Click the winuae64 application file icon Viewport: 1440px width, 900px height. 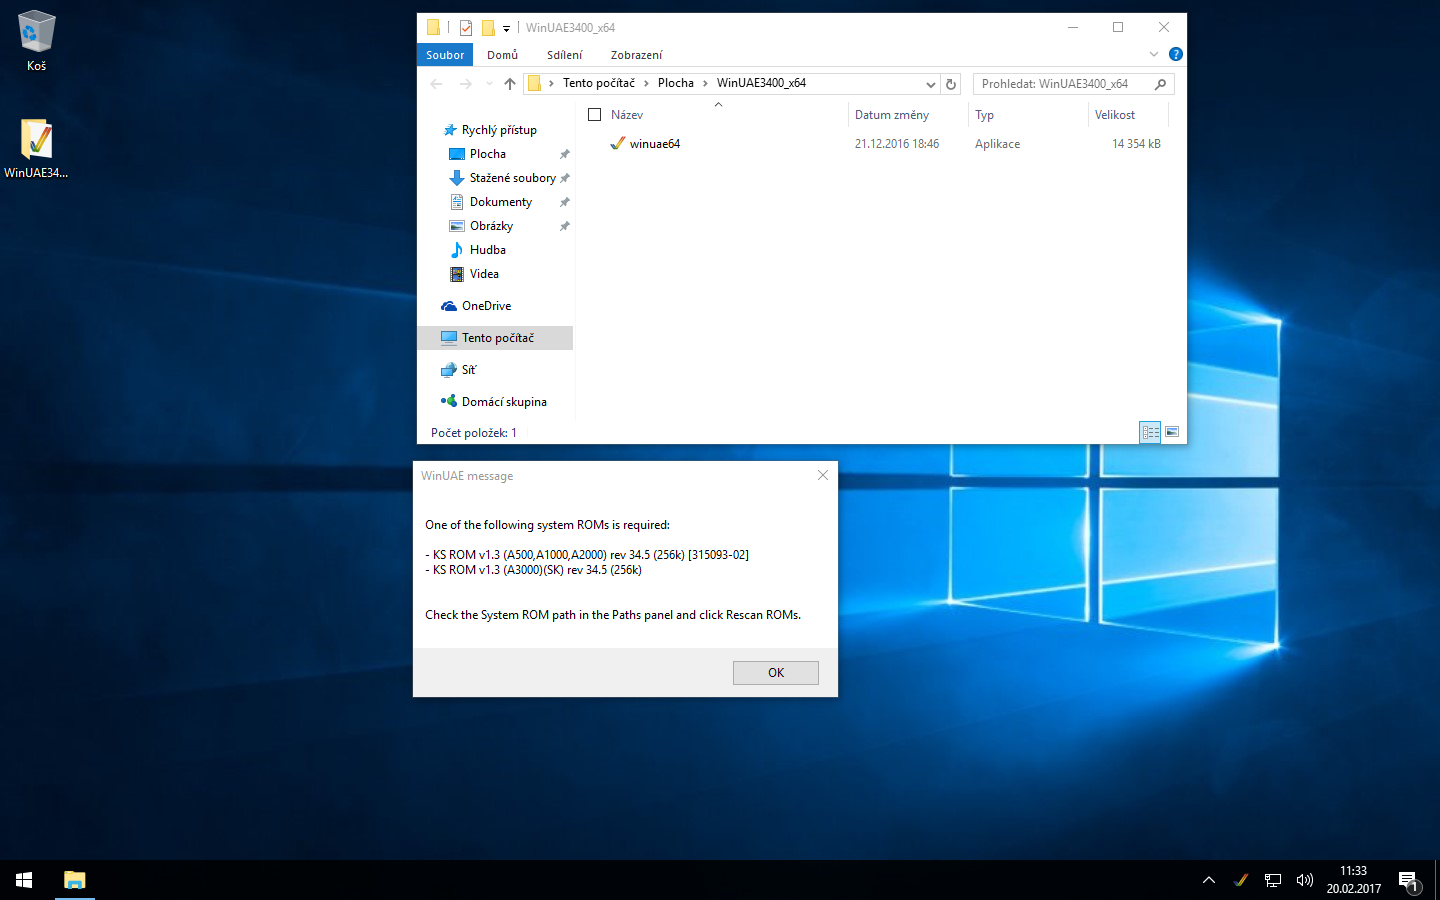tap(618, 144)
